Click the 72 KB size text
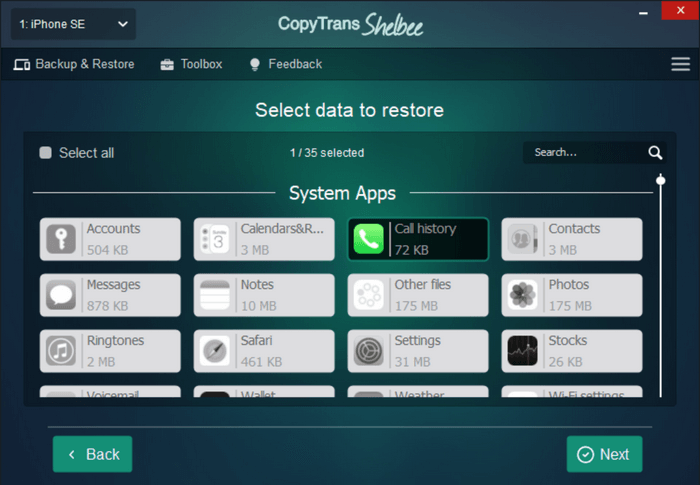The width and height of the screenshot is (700, 485). pos(412,250)
